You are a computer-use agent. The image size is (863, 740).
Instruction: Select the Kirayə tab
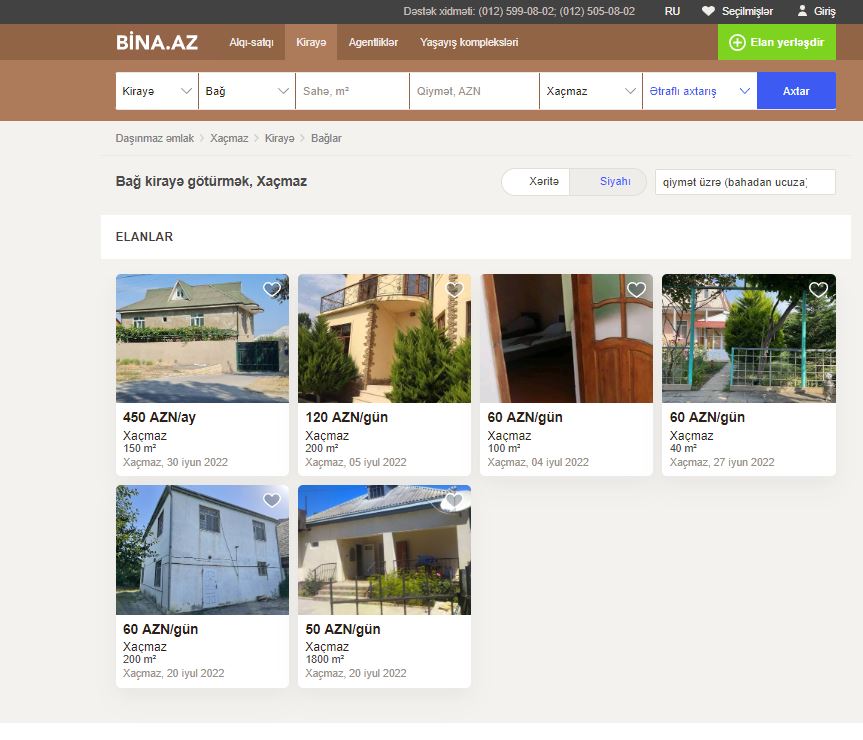click(311, 42)
